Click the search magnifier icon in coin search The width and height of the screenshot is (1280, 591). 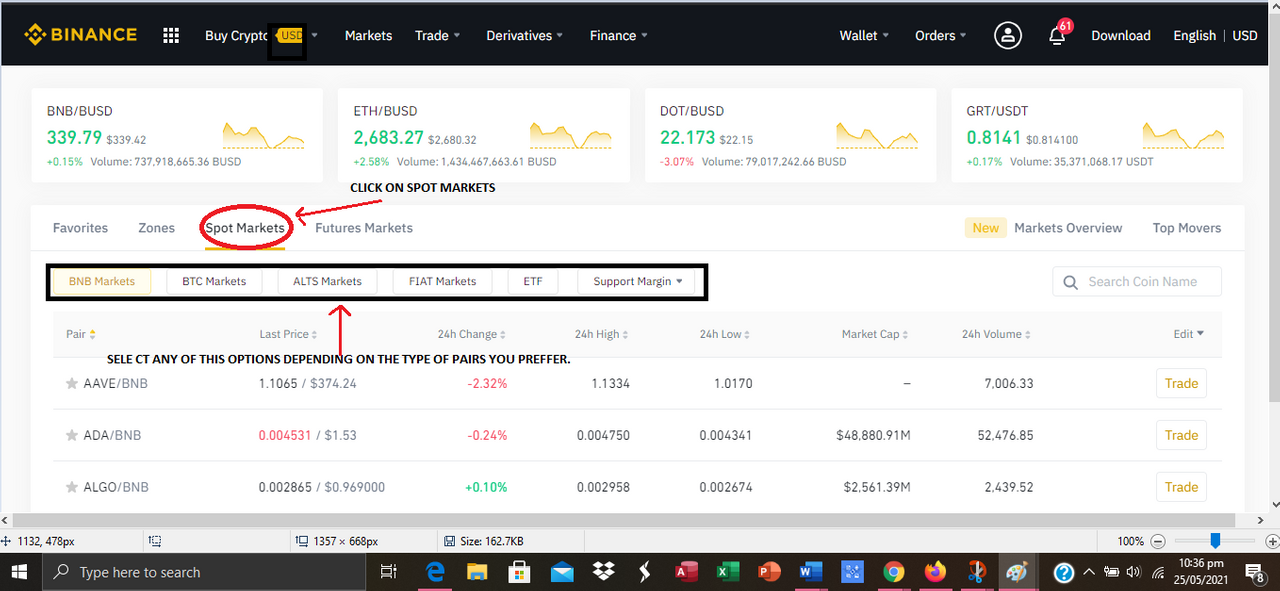point(1071,282)
